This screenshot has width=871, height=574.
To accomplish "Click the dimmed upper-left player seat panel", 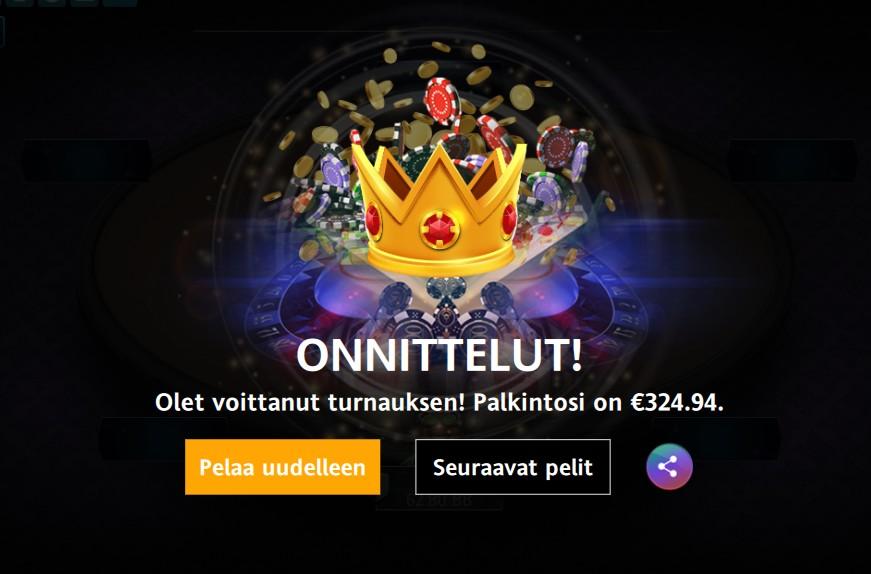I will [86, 161].
